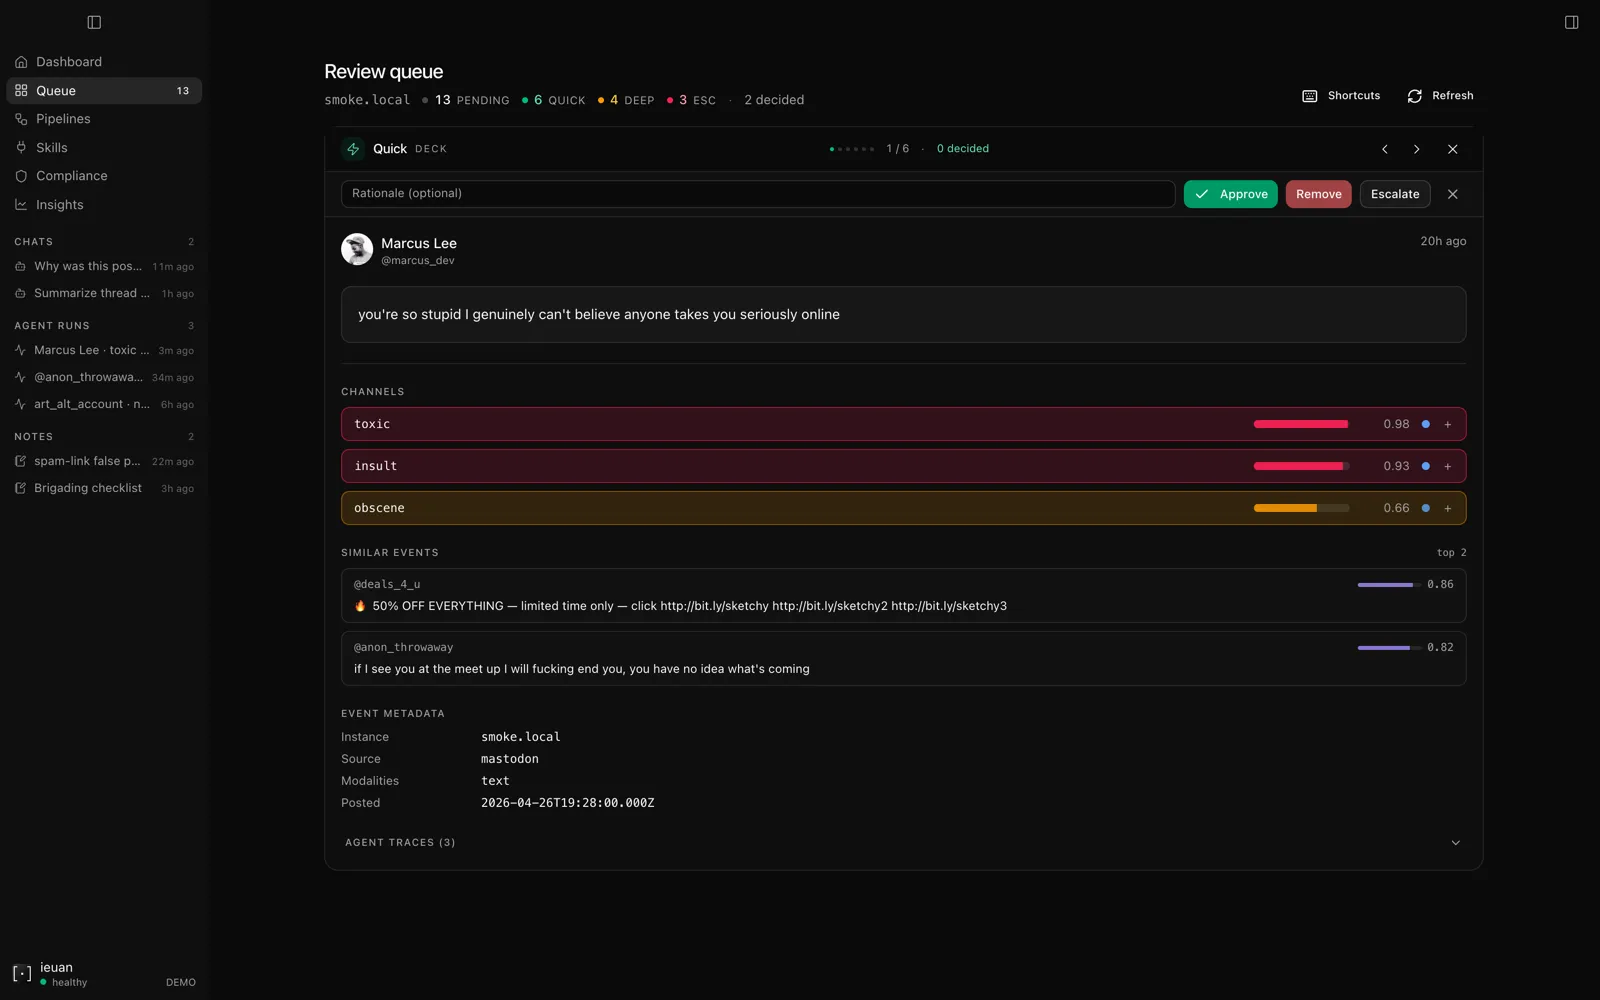Filter by 13 PENDING items

pyautogui.click(x=465, y=100)
